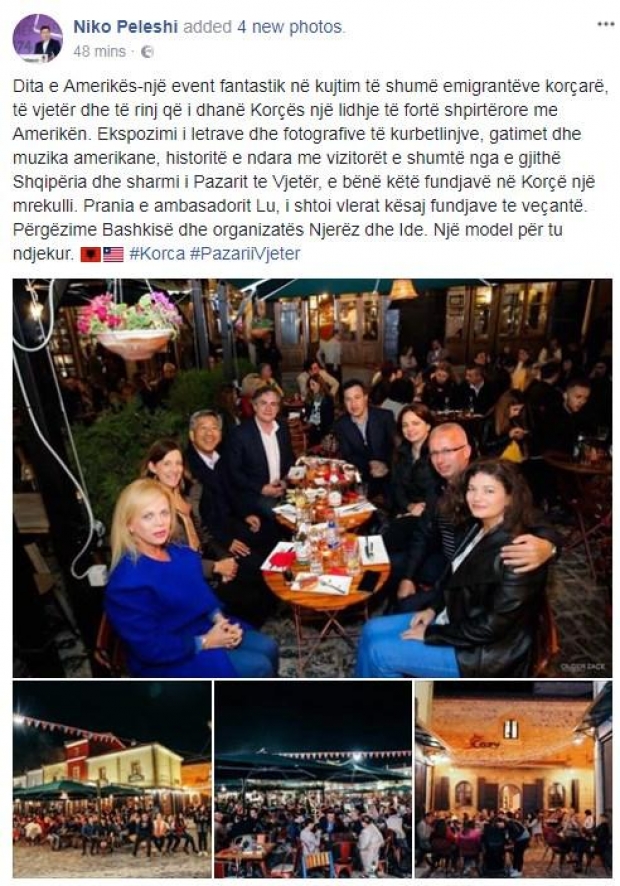Open Niko Peleshi's profile picture
The width and height of the screenshot is (620, 886).
37,38
